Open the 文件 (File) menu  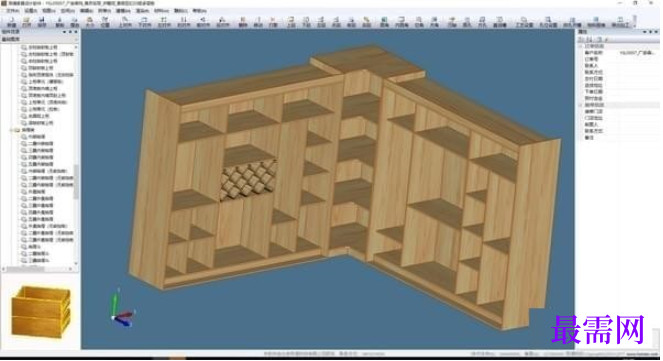point(12,11)
